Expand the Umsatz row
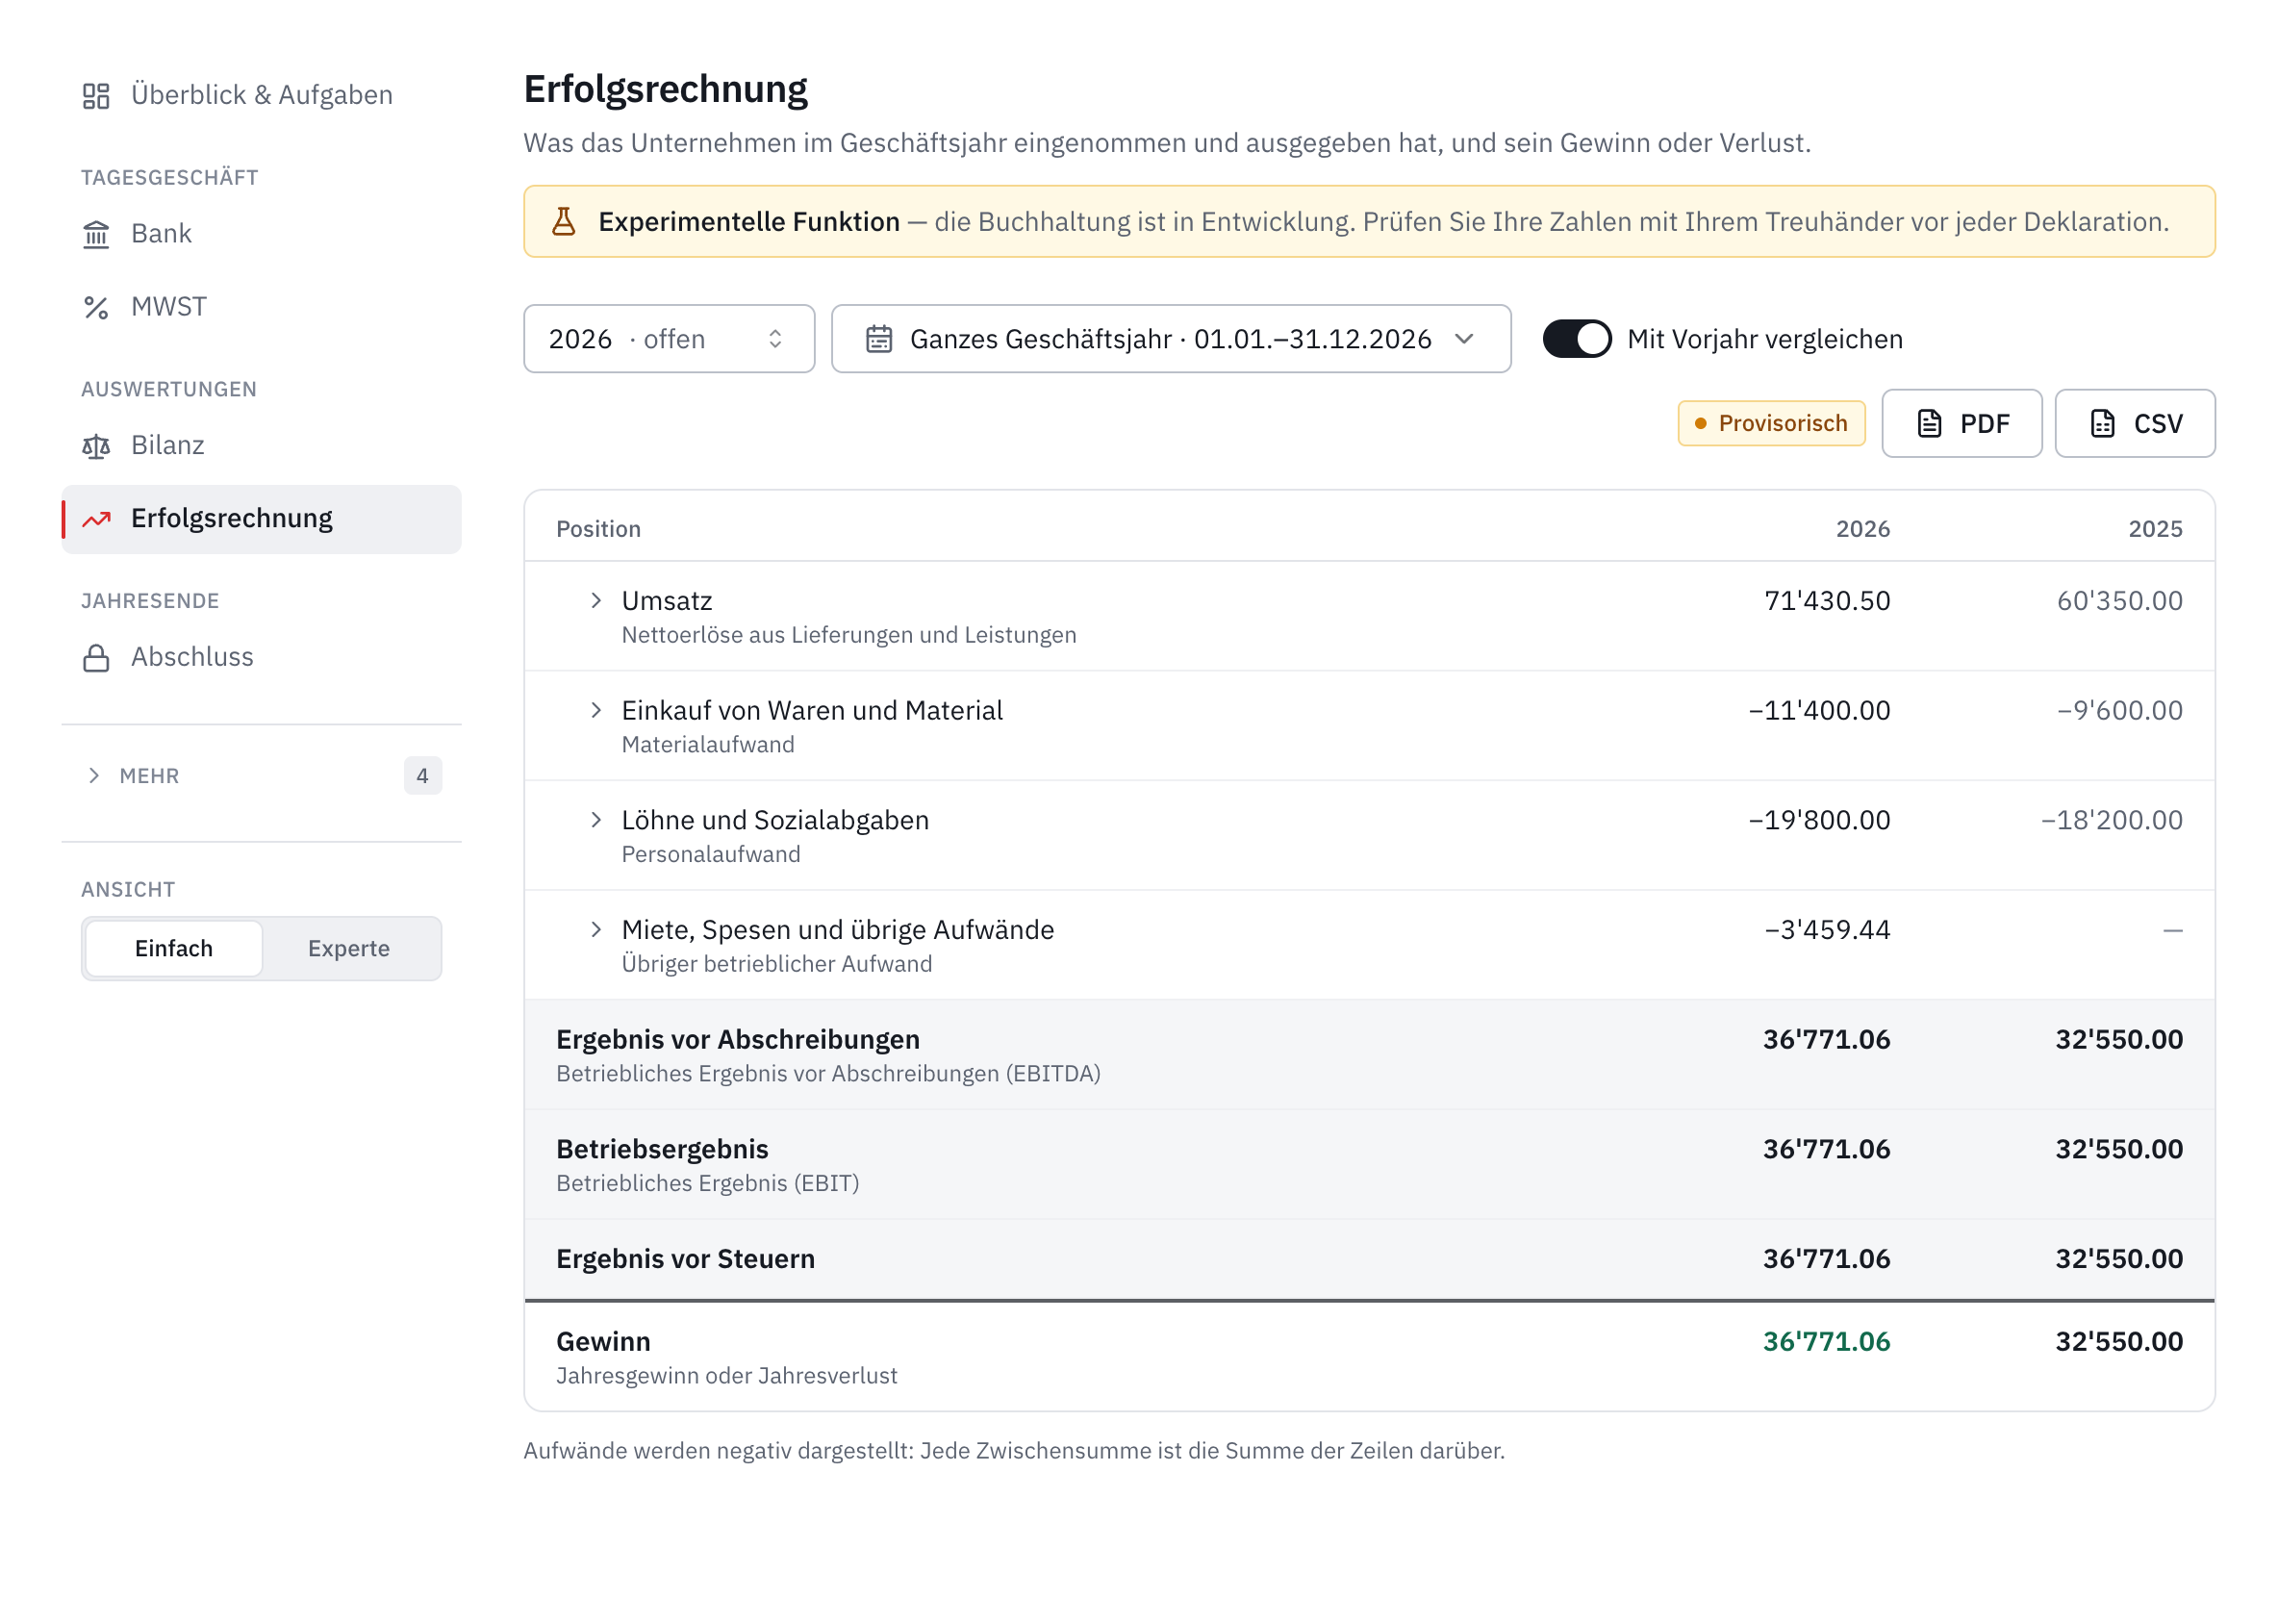Image resolution: width=2278 pixels, height=1624 pixels. (x=596, y=600)
